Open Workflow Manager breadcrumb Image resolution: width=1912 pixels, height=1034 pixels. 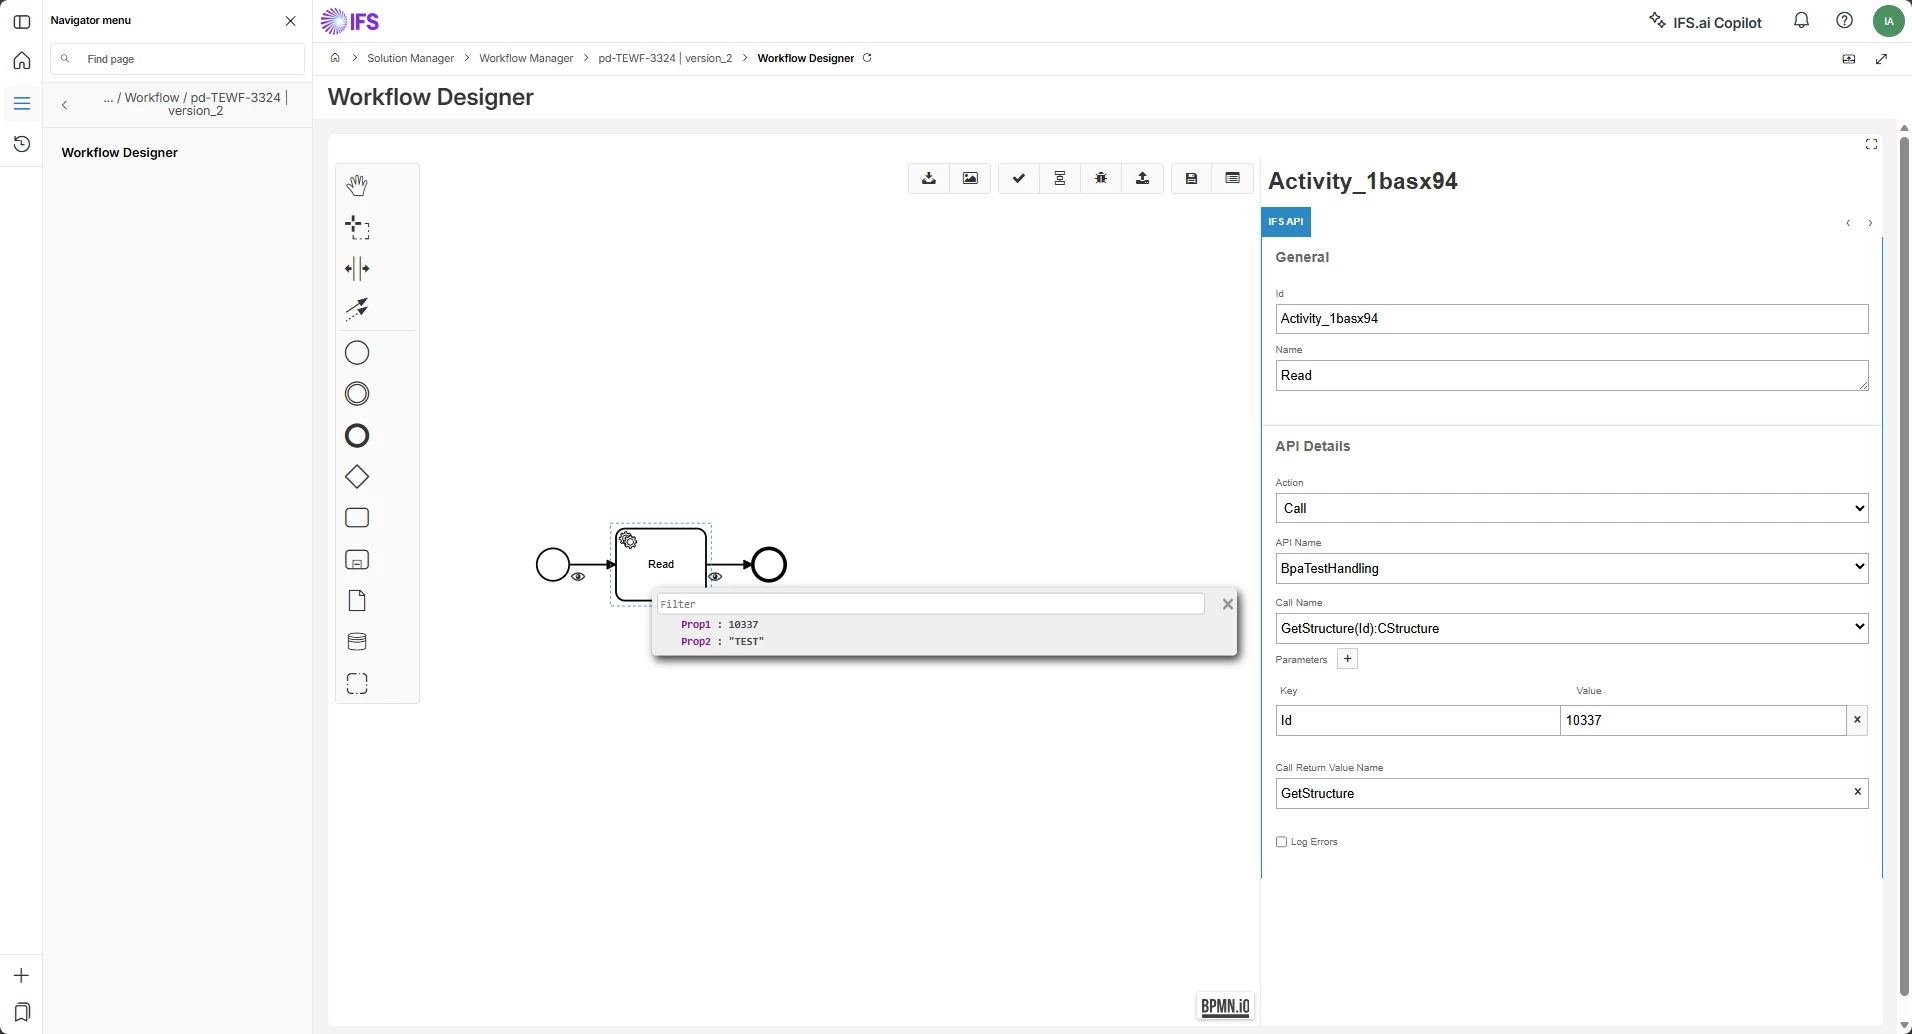(526, 58)
